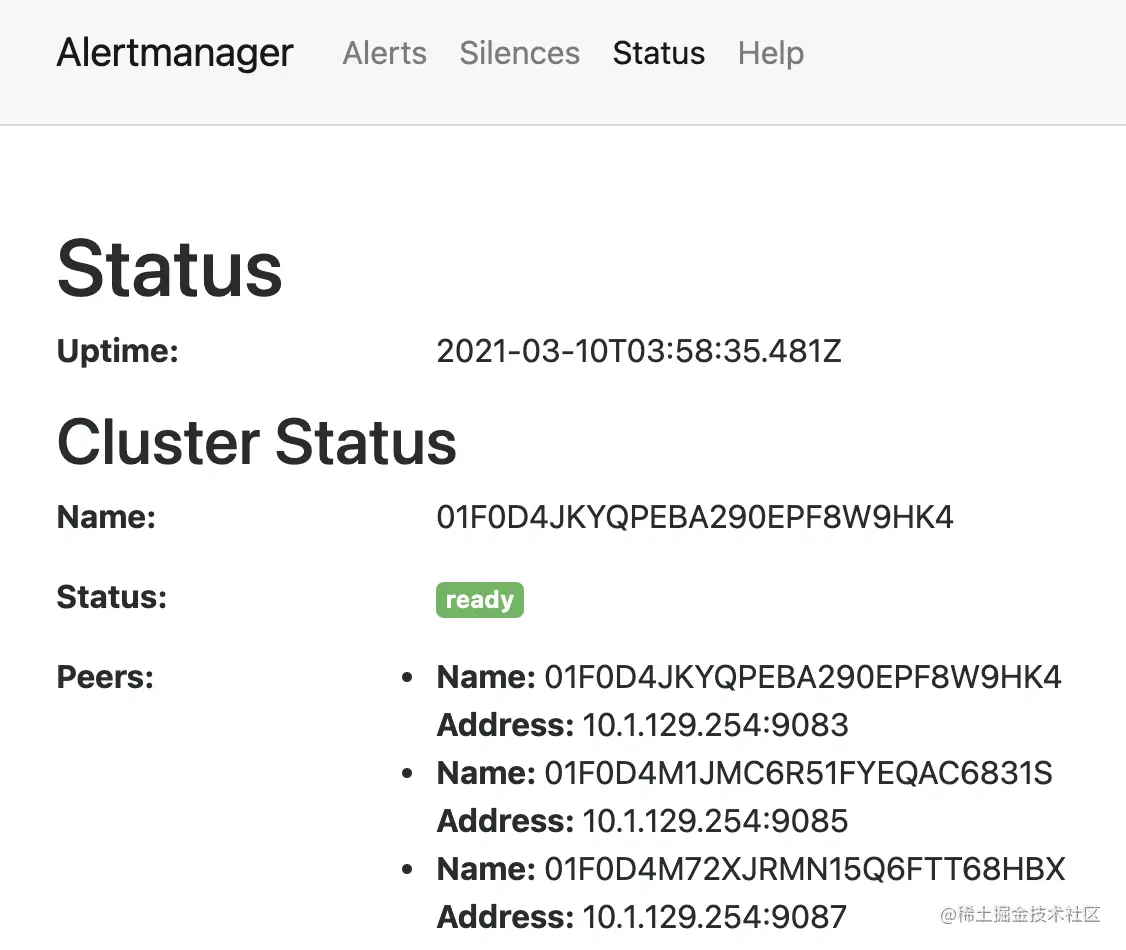Click address 10.1.129.254:9083
The image size is (1126, 950).
pyautogui.click(x=714, y=725)
